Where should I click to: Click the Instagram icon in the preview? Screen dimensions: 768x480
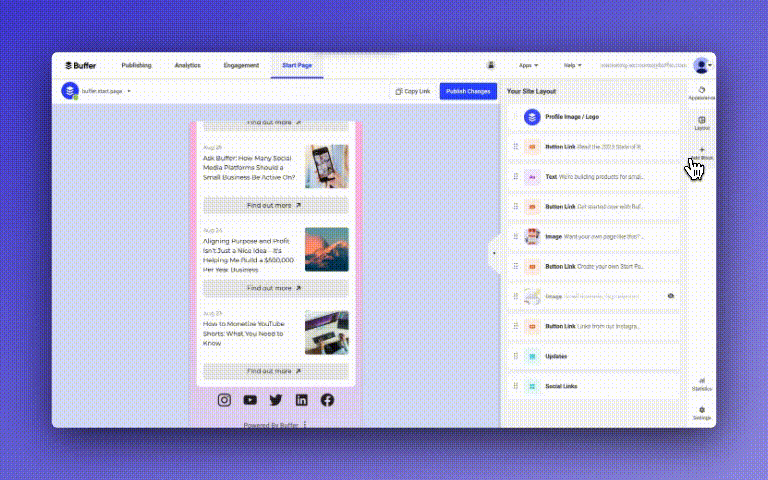click(x=224, y=400)
